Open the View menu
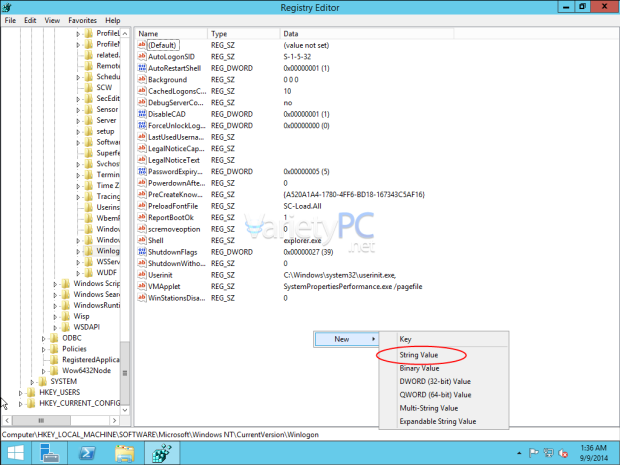The image size is (620, 465). click(x=52, y=21)
